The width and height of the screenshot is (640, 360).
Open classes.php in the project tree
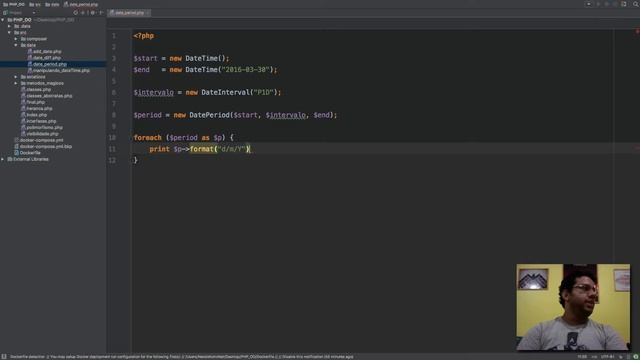pos(38,89)
